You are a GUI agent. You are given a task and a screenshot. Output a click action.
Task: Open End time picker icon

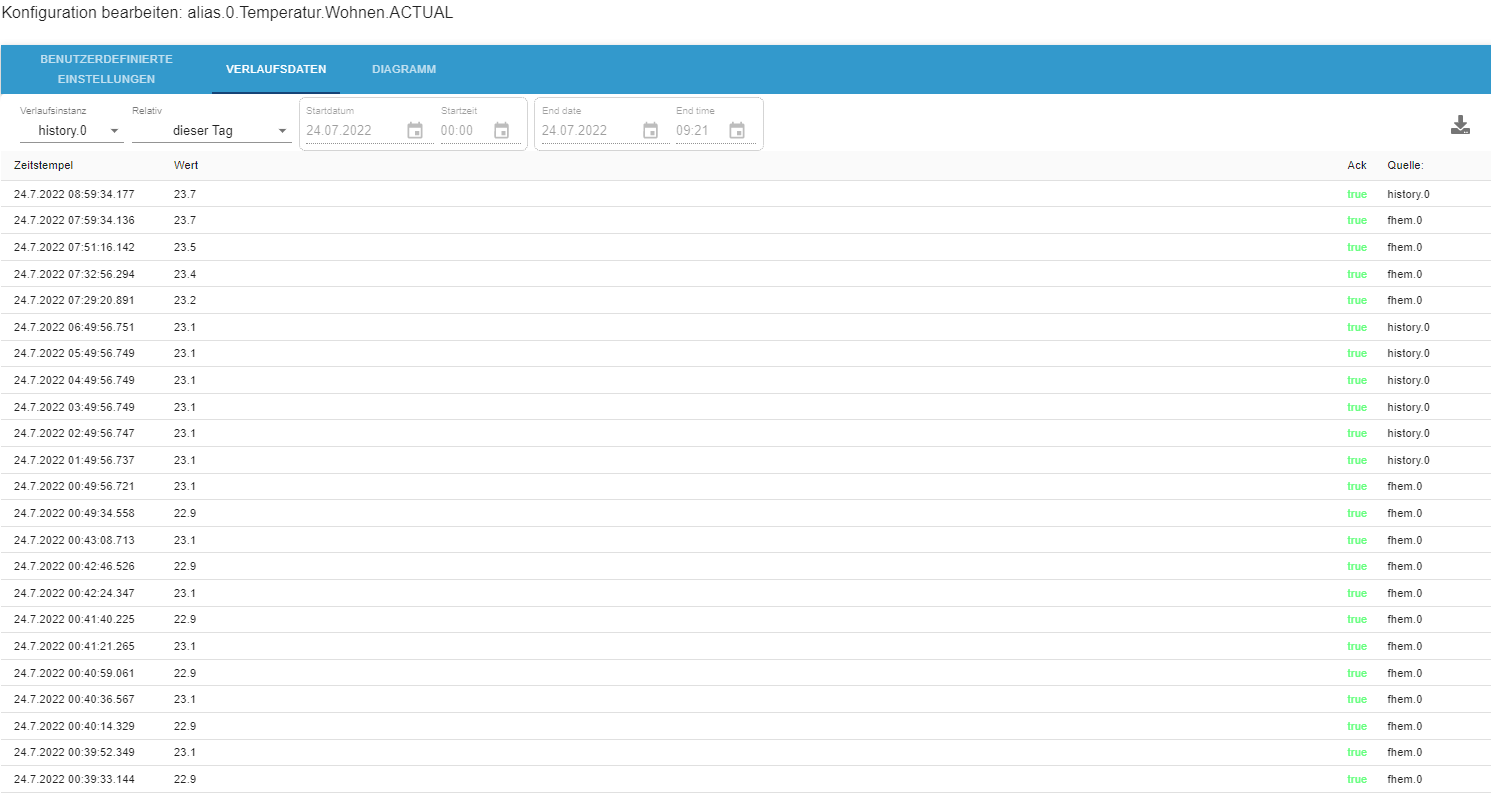(x=737, y=130)
